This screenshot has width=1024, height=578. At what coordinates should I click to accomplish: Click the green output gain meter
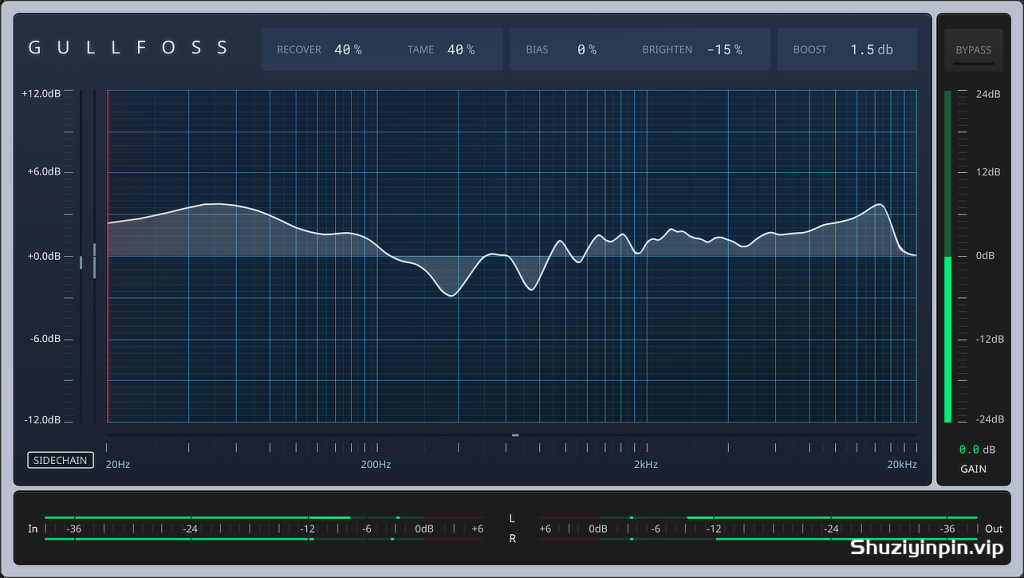(x=948, y=257)
